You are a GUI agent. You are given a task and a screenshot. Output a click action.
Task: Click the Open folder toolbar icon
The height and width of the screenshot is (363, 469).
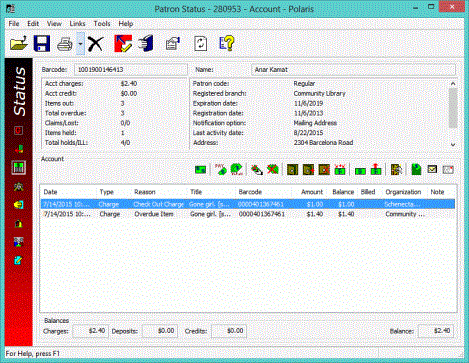[x=19, y=43]
